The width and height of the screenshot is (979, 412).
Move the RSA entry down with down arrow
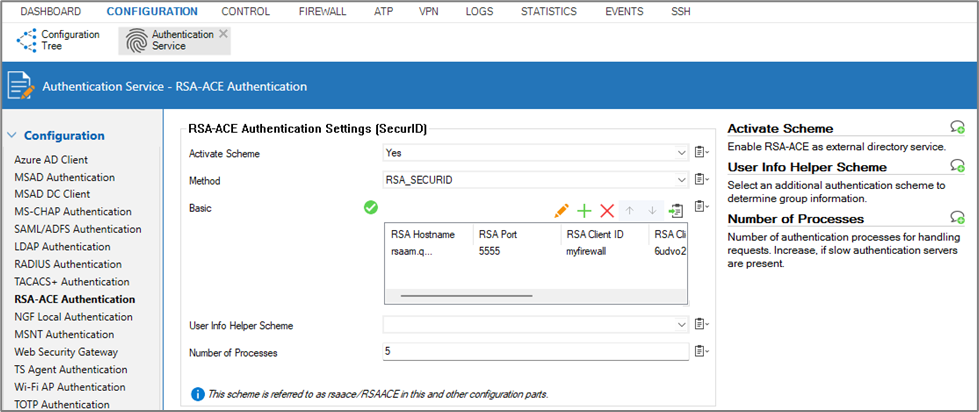[651, 210]
